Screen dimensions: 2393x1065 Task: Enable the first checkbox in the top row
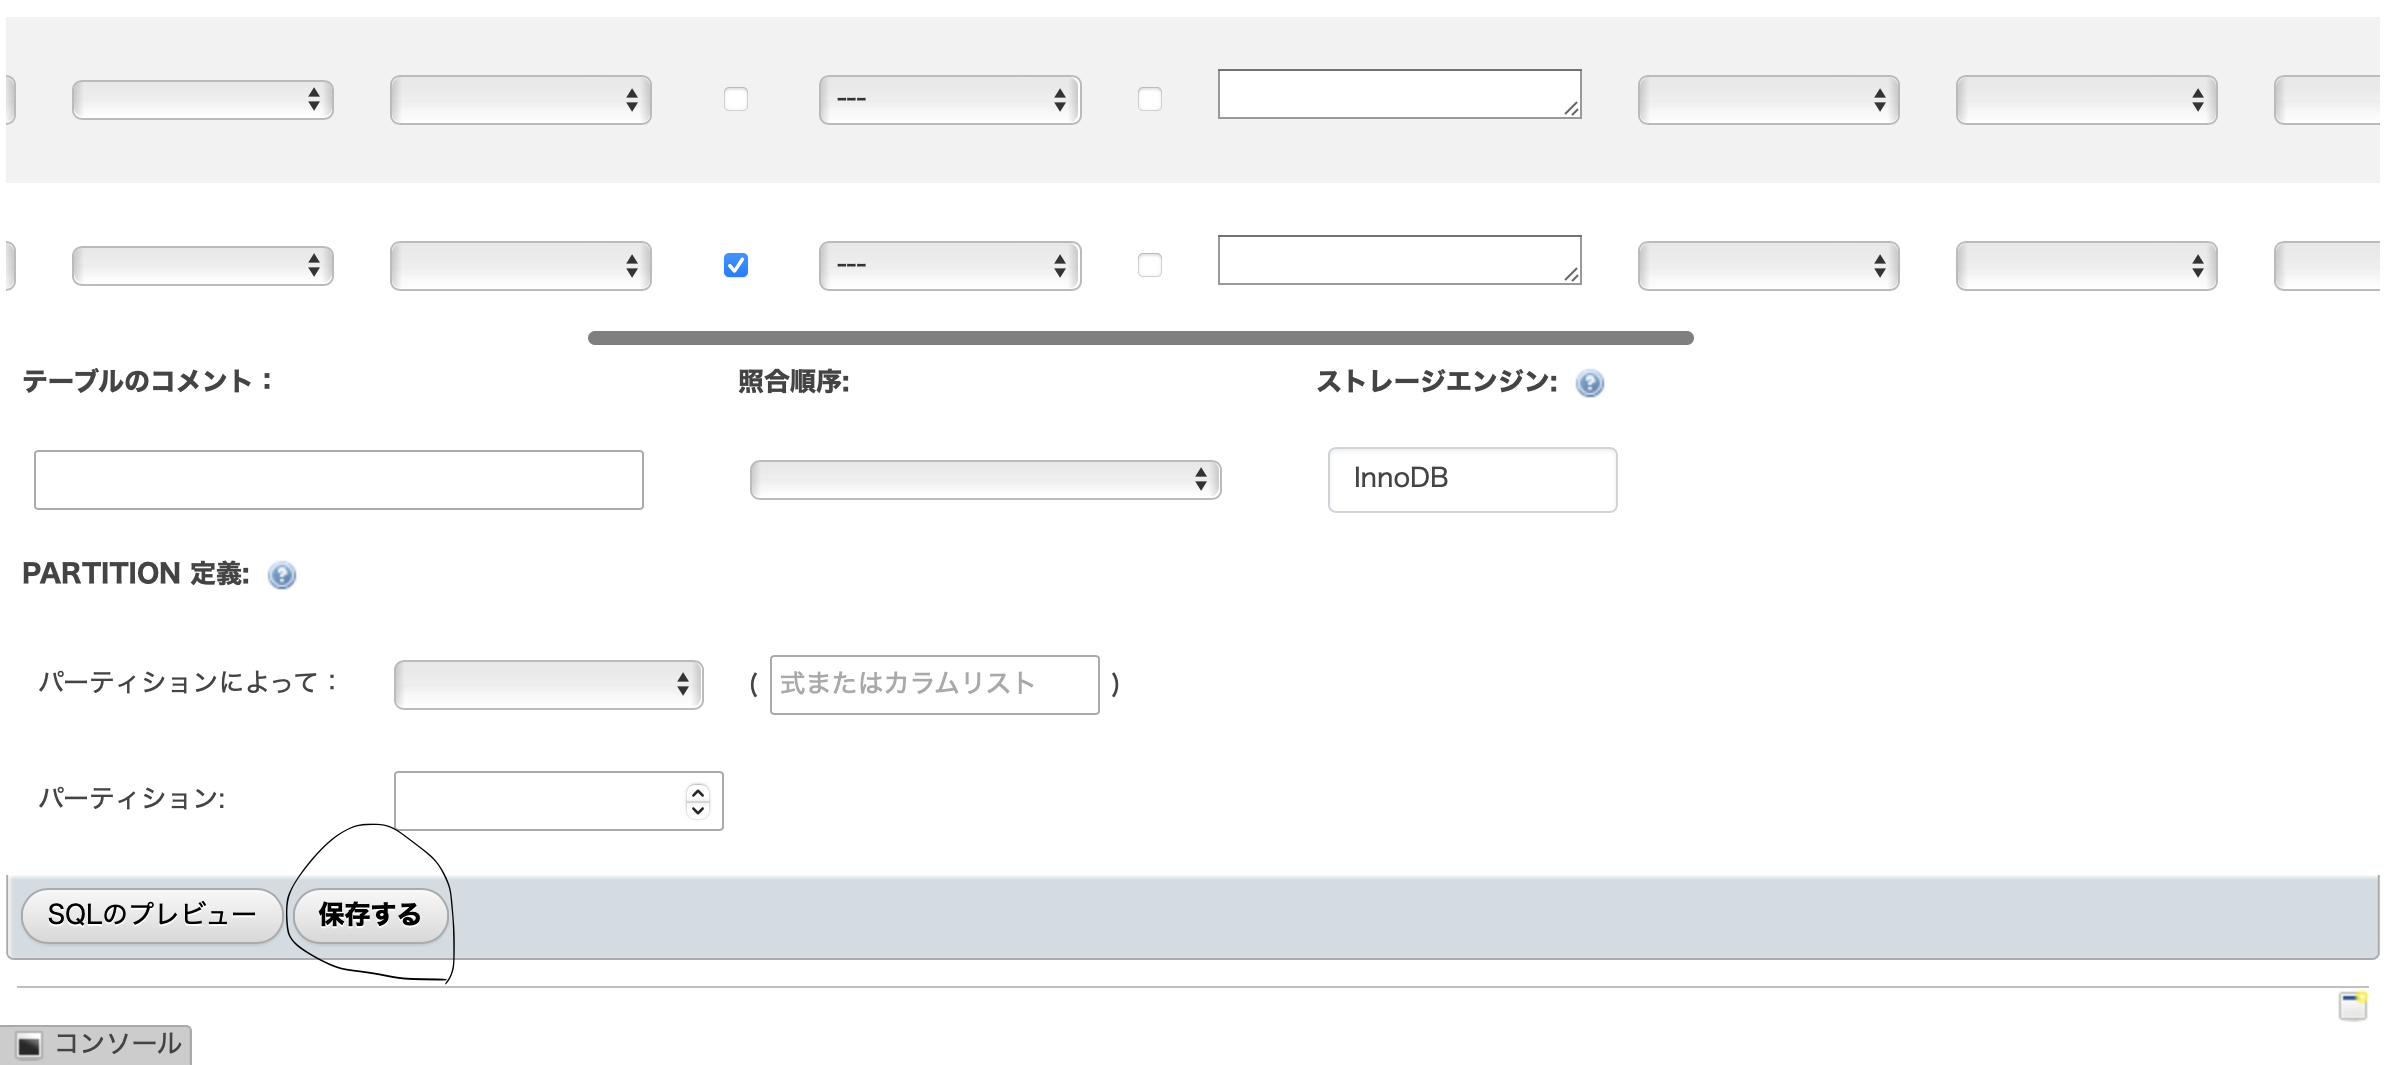pos(736,99)
